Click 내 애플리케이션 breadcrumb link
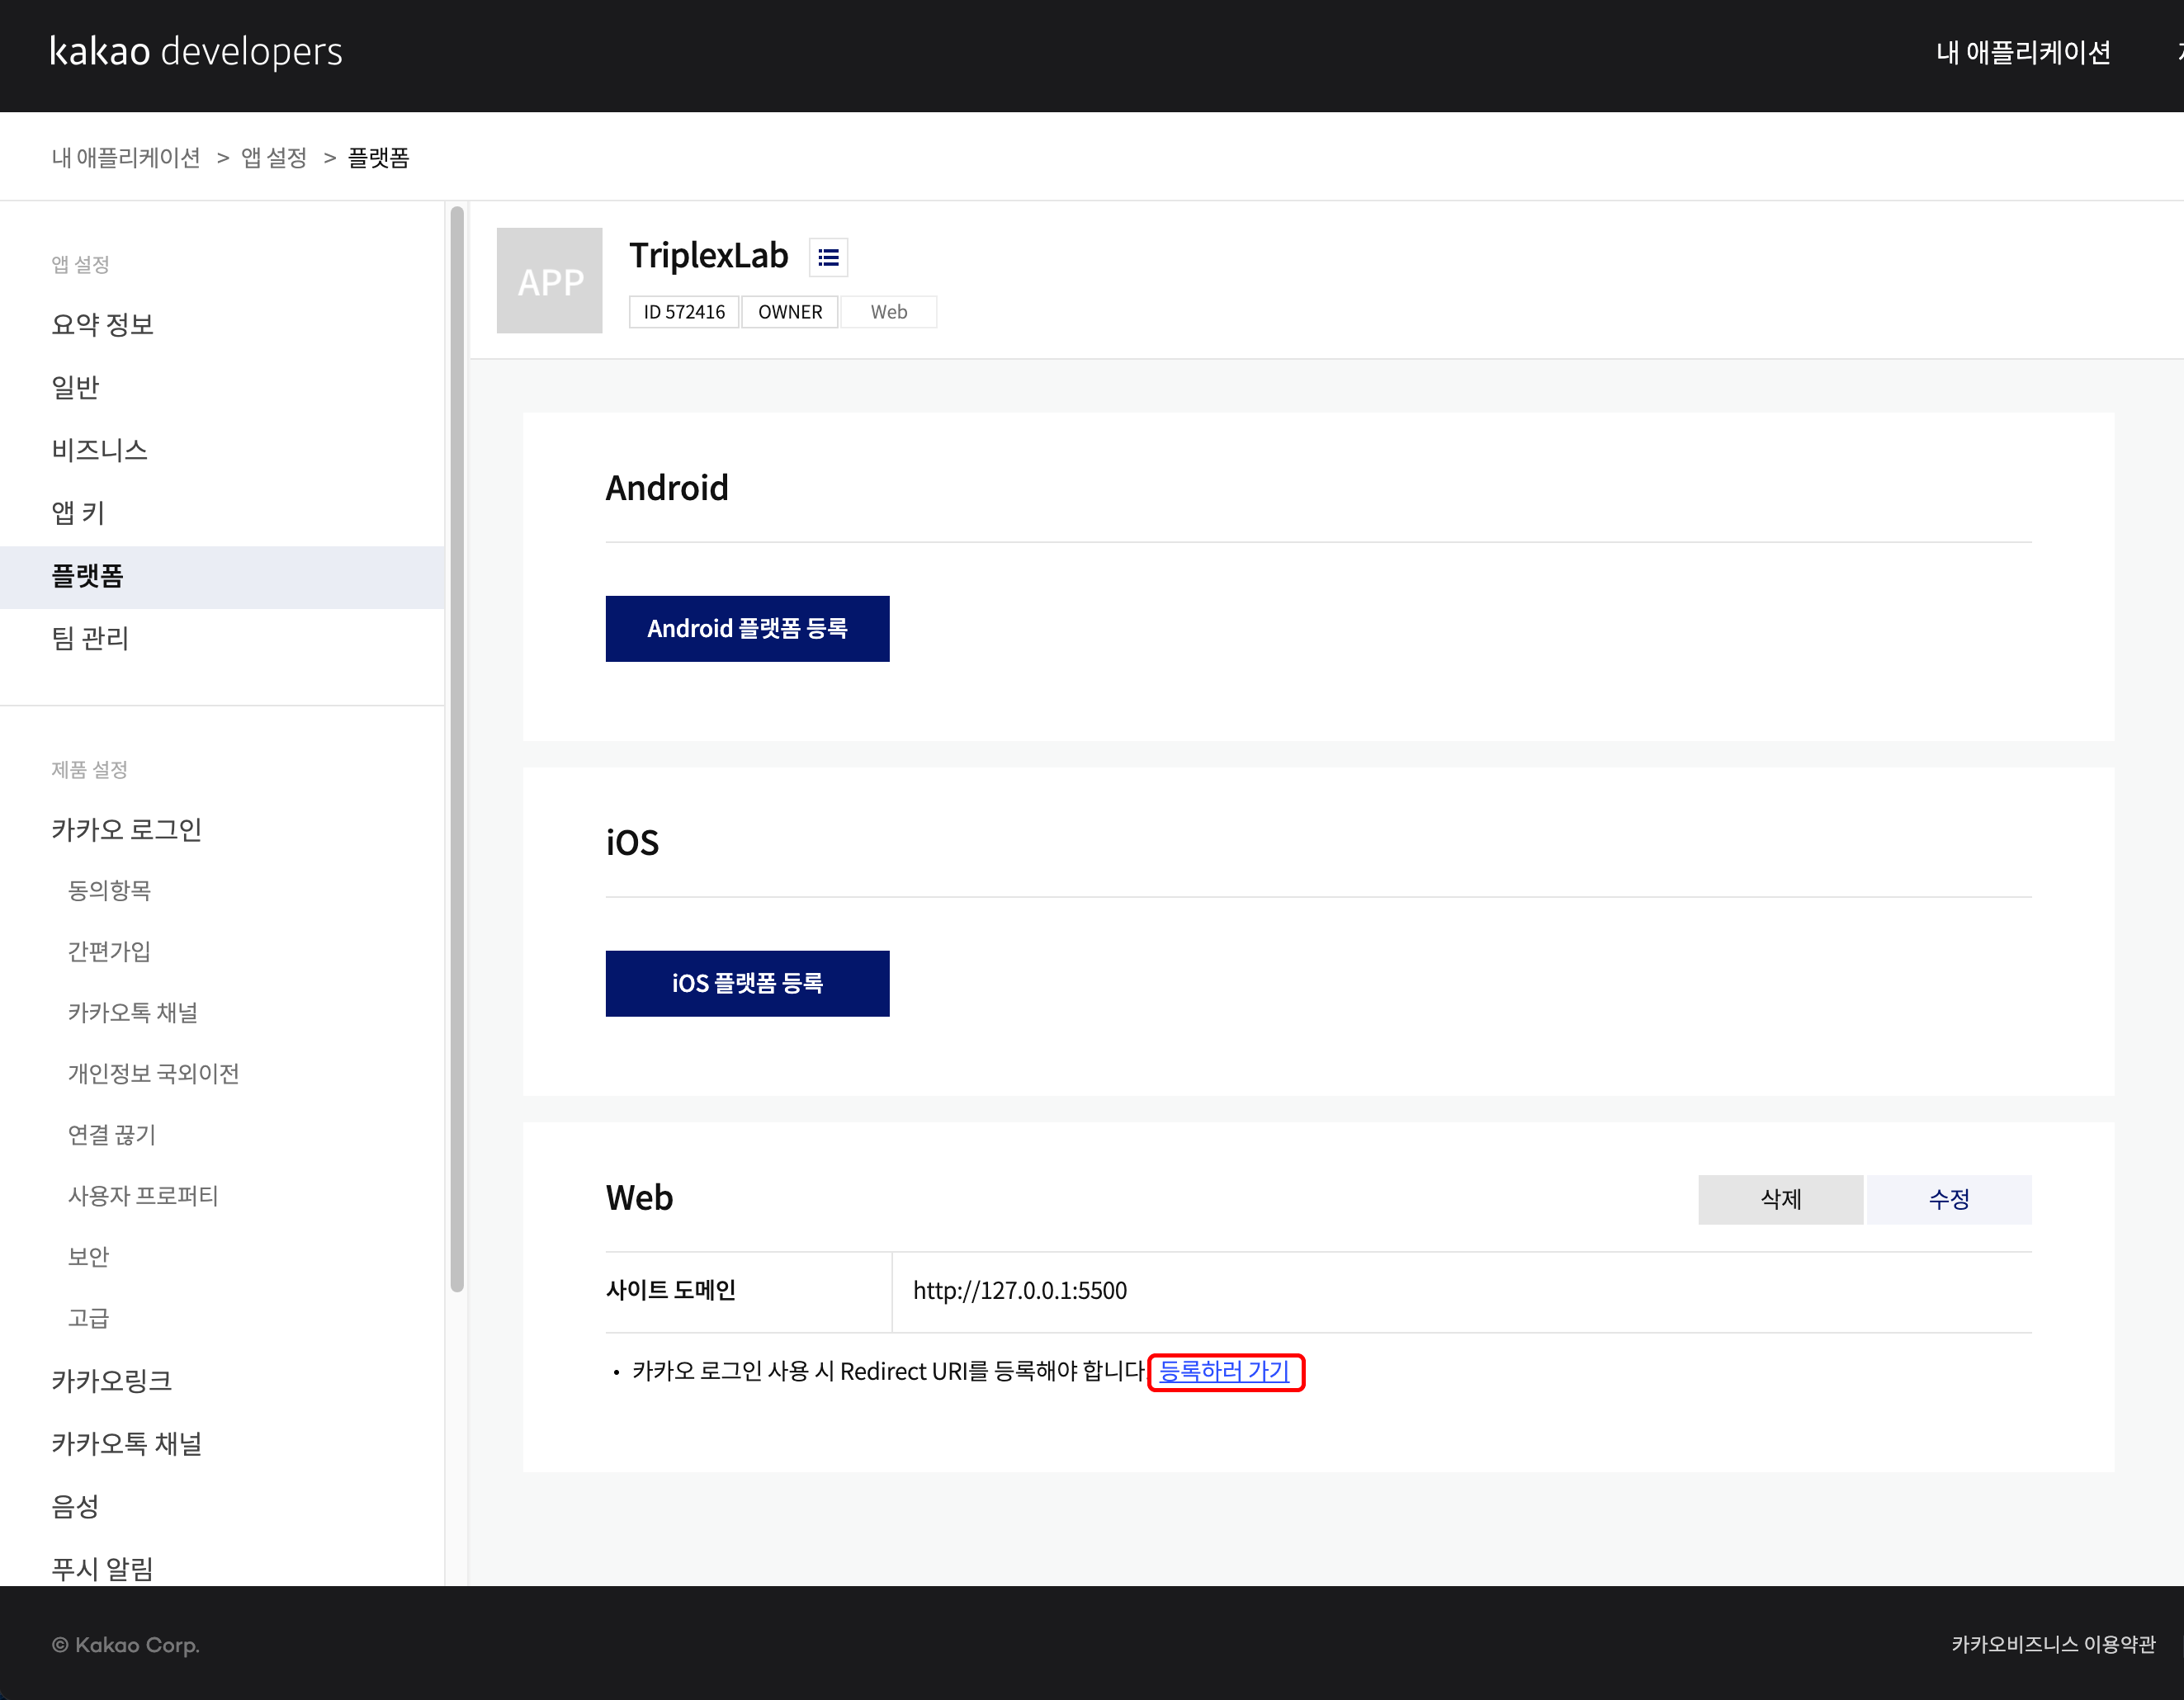The width and height of the screenshot is (2184, 1700). click(x=126, y=158)
